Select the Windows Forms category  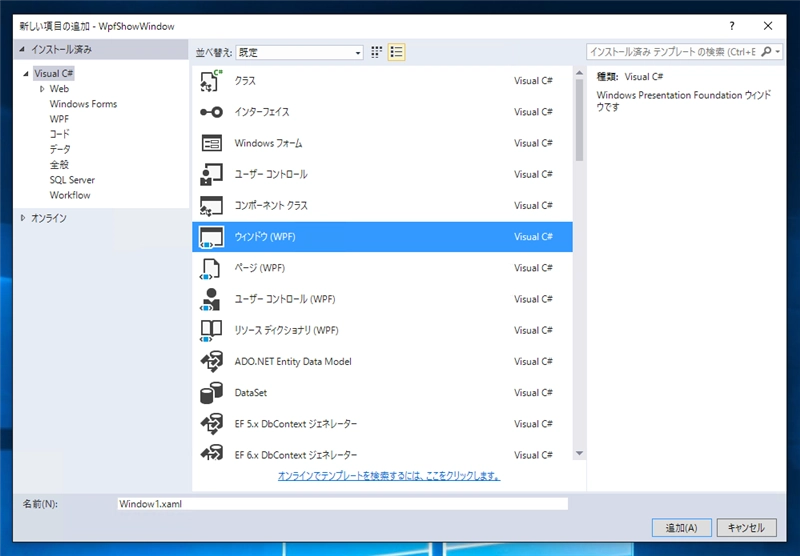click(x=83, y=104)
